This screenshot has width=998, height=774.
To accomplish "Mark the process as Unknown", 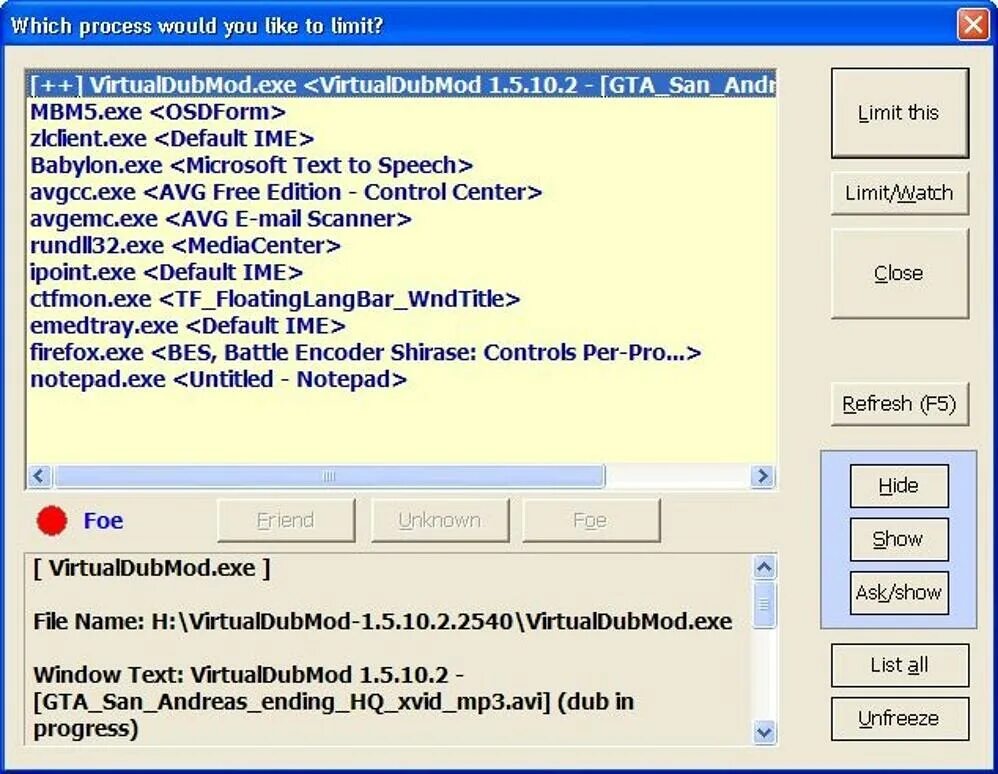I will (x=440, y=521).
